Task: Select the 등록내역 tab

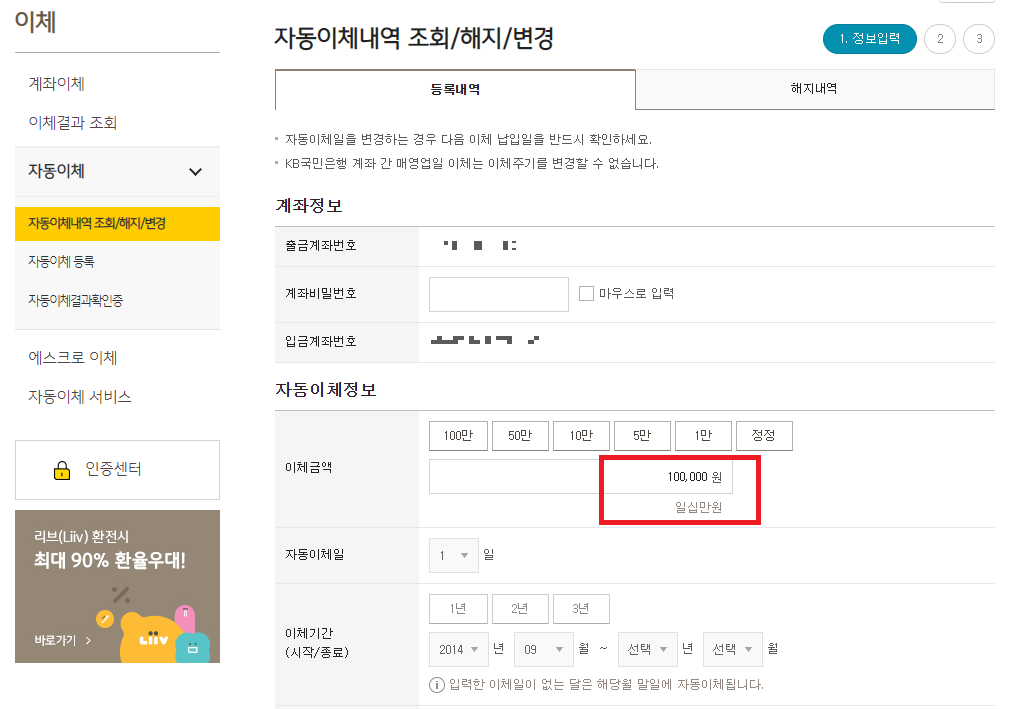Action: click(455, 90)
